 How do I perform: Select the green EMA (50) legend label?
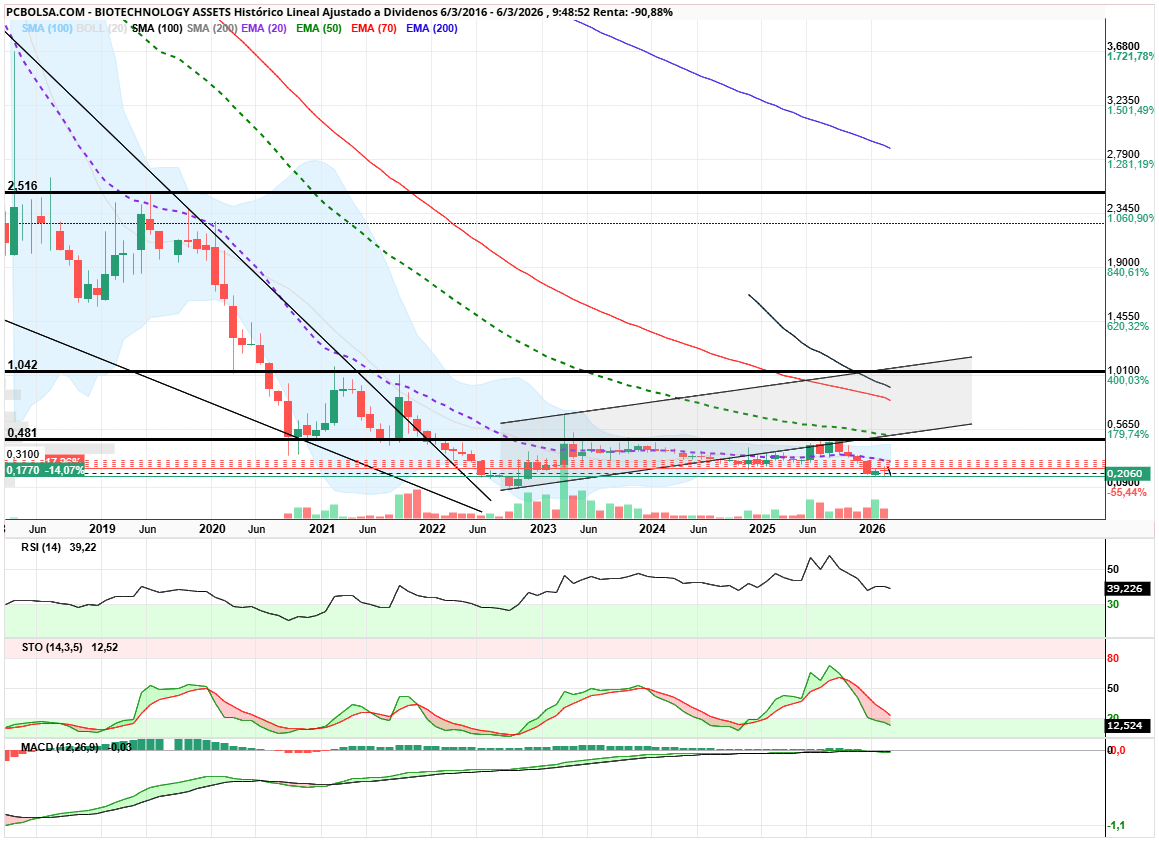click(319, 29)
